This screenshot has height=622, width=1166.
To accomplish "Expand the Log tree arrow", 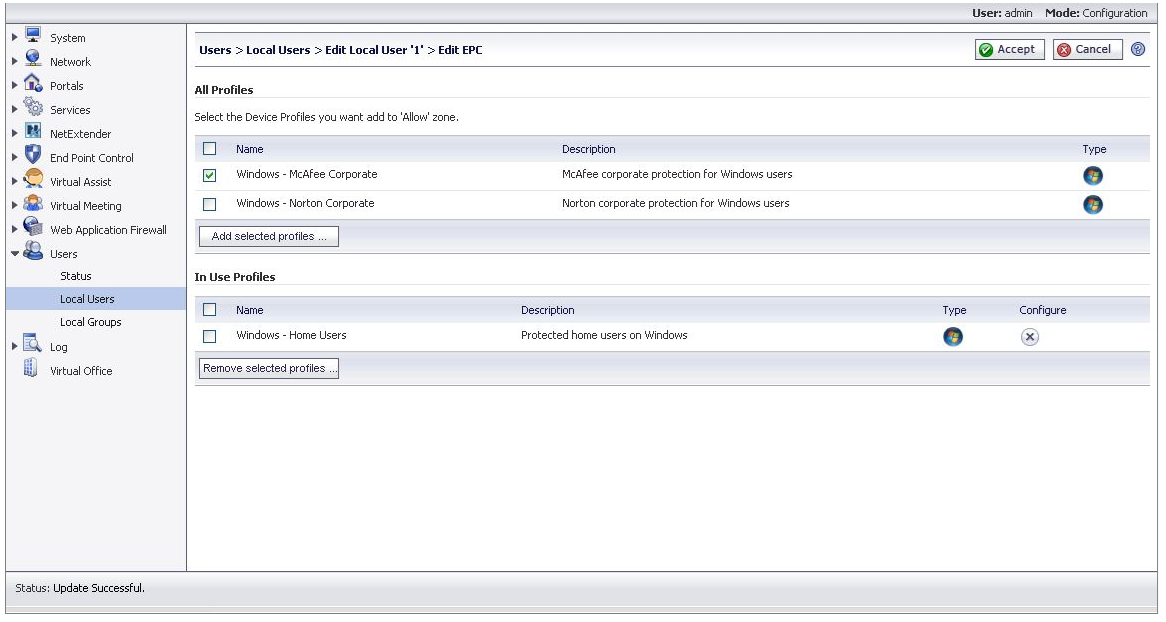I will tap(14, 346).
